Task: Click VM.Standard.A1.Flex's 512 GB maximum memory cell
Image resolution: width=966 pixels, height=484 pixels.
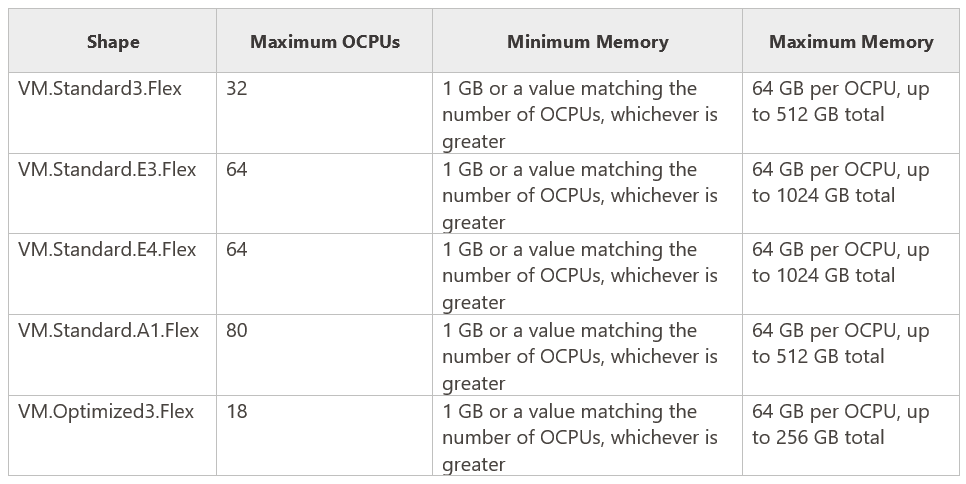Action: click(840, 344)
